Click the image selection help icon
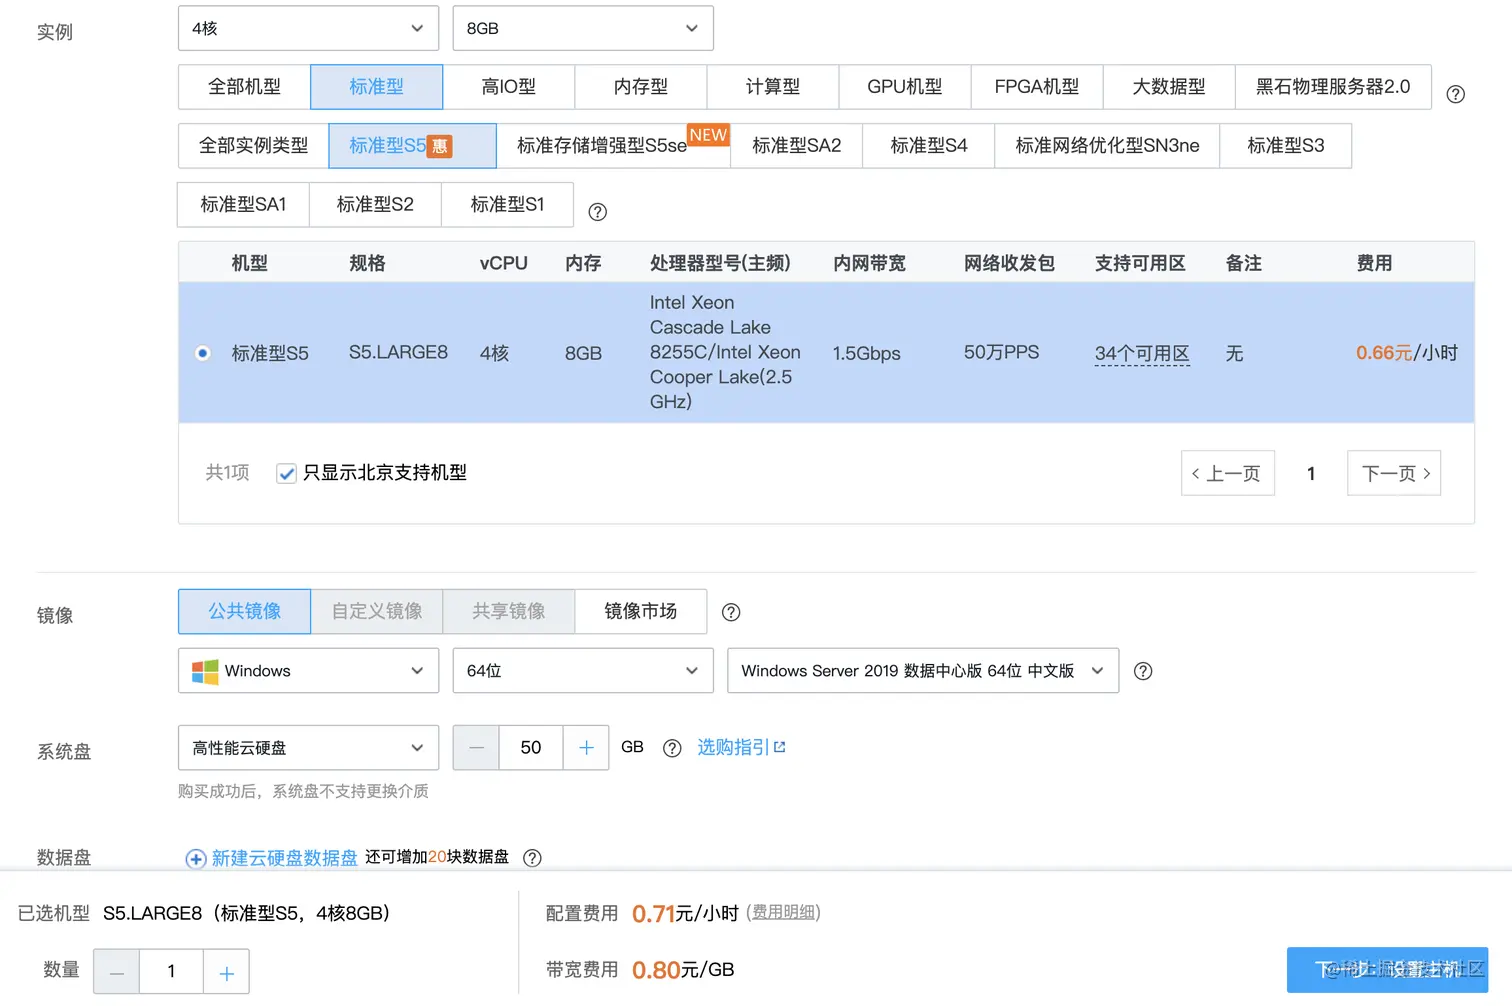Viewport: 1512px width, 1006px height. click(730, 612)
